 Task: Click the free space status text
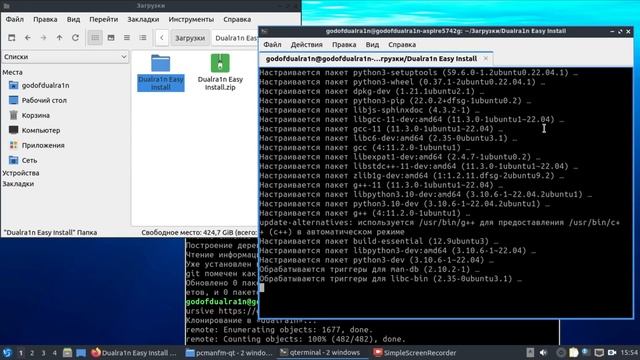(199, 233)
